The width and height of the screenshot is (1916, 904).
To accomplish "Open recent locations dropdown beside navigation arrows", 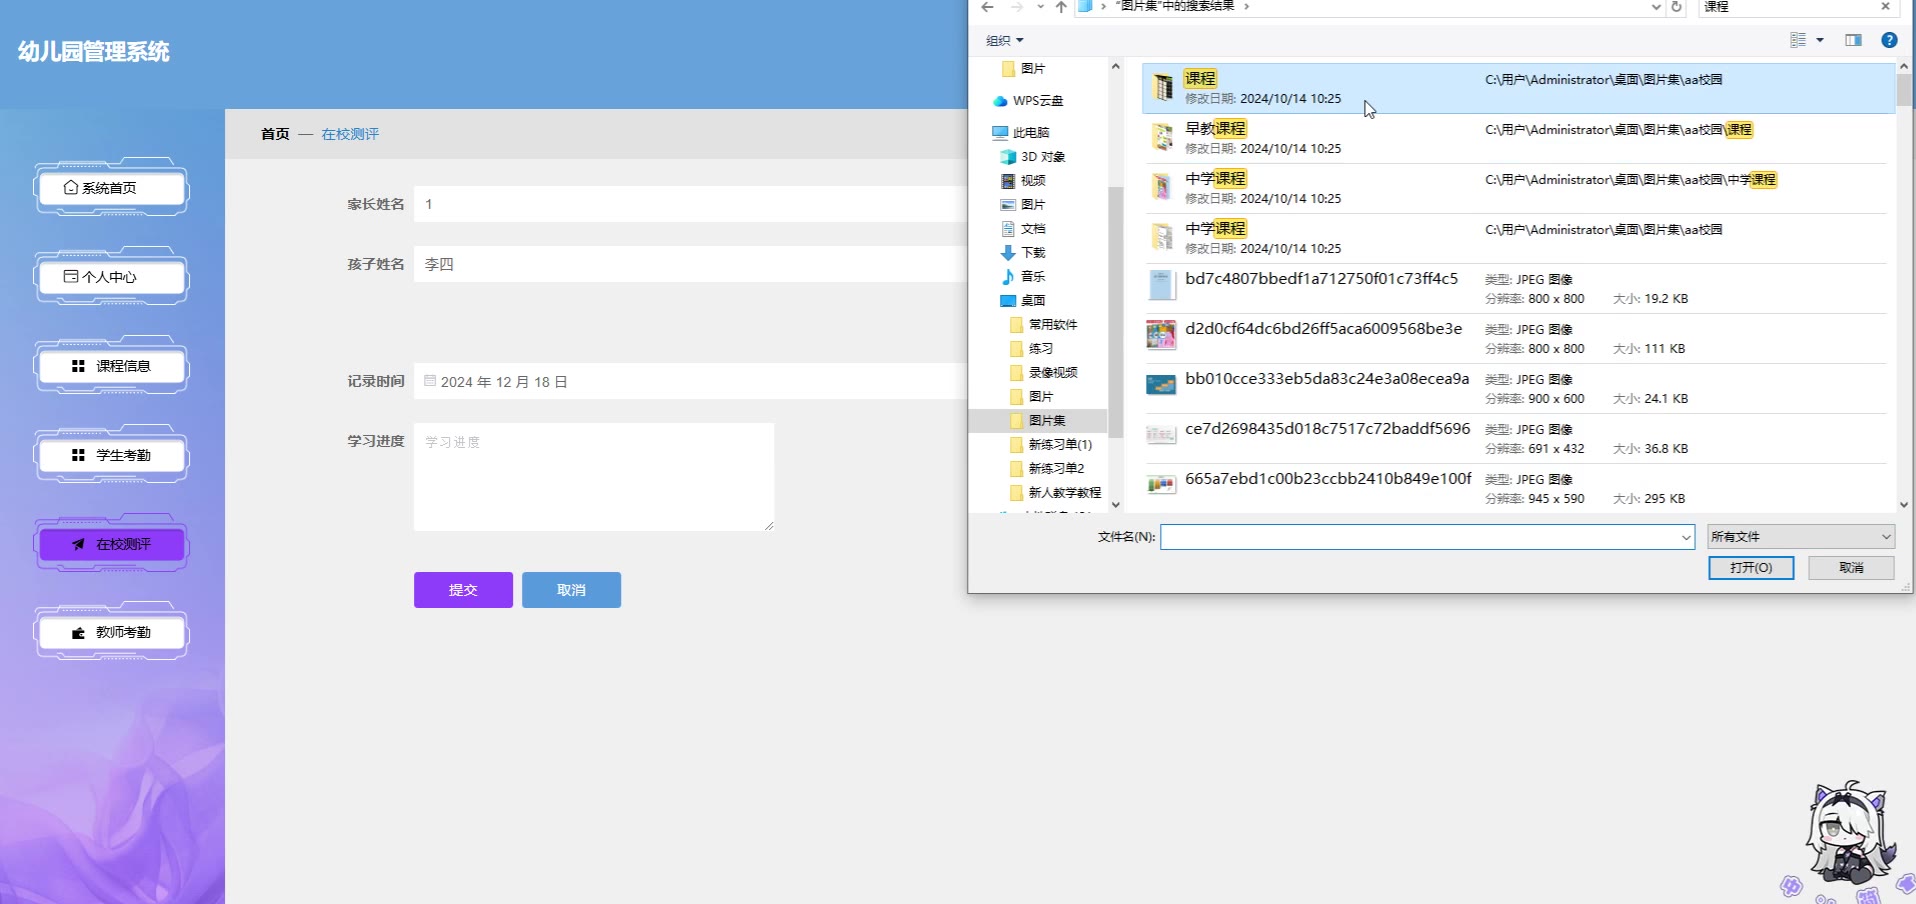I will tap(1040, 7).
